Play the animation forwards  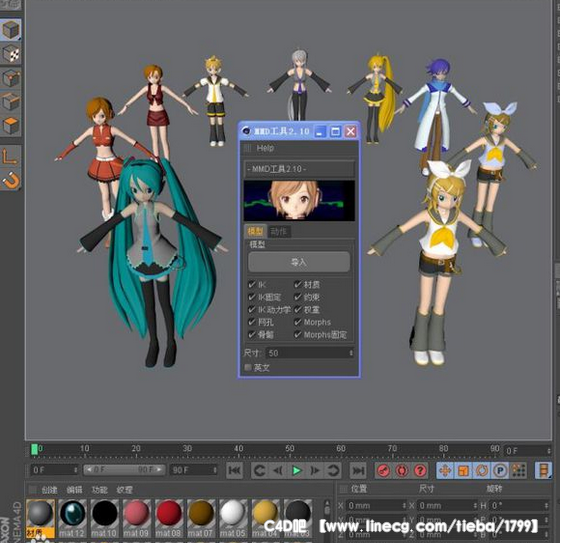[x=297, y=470]
